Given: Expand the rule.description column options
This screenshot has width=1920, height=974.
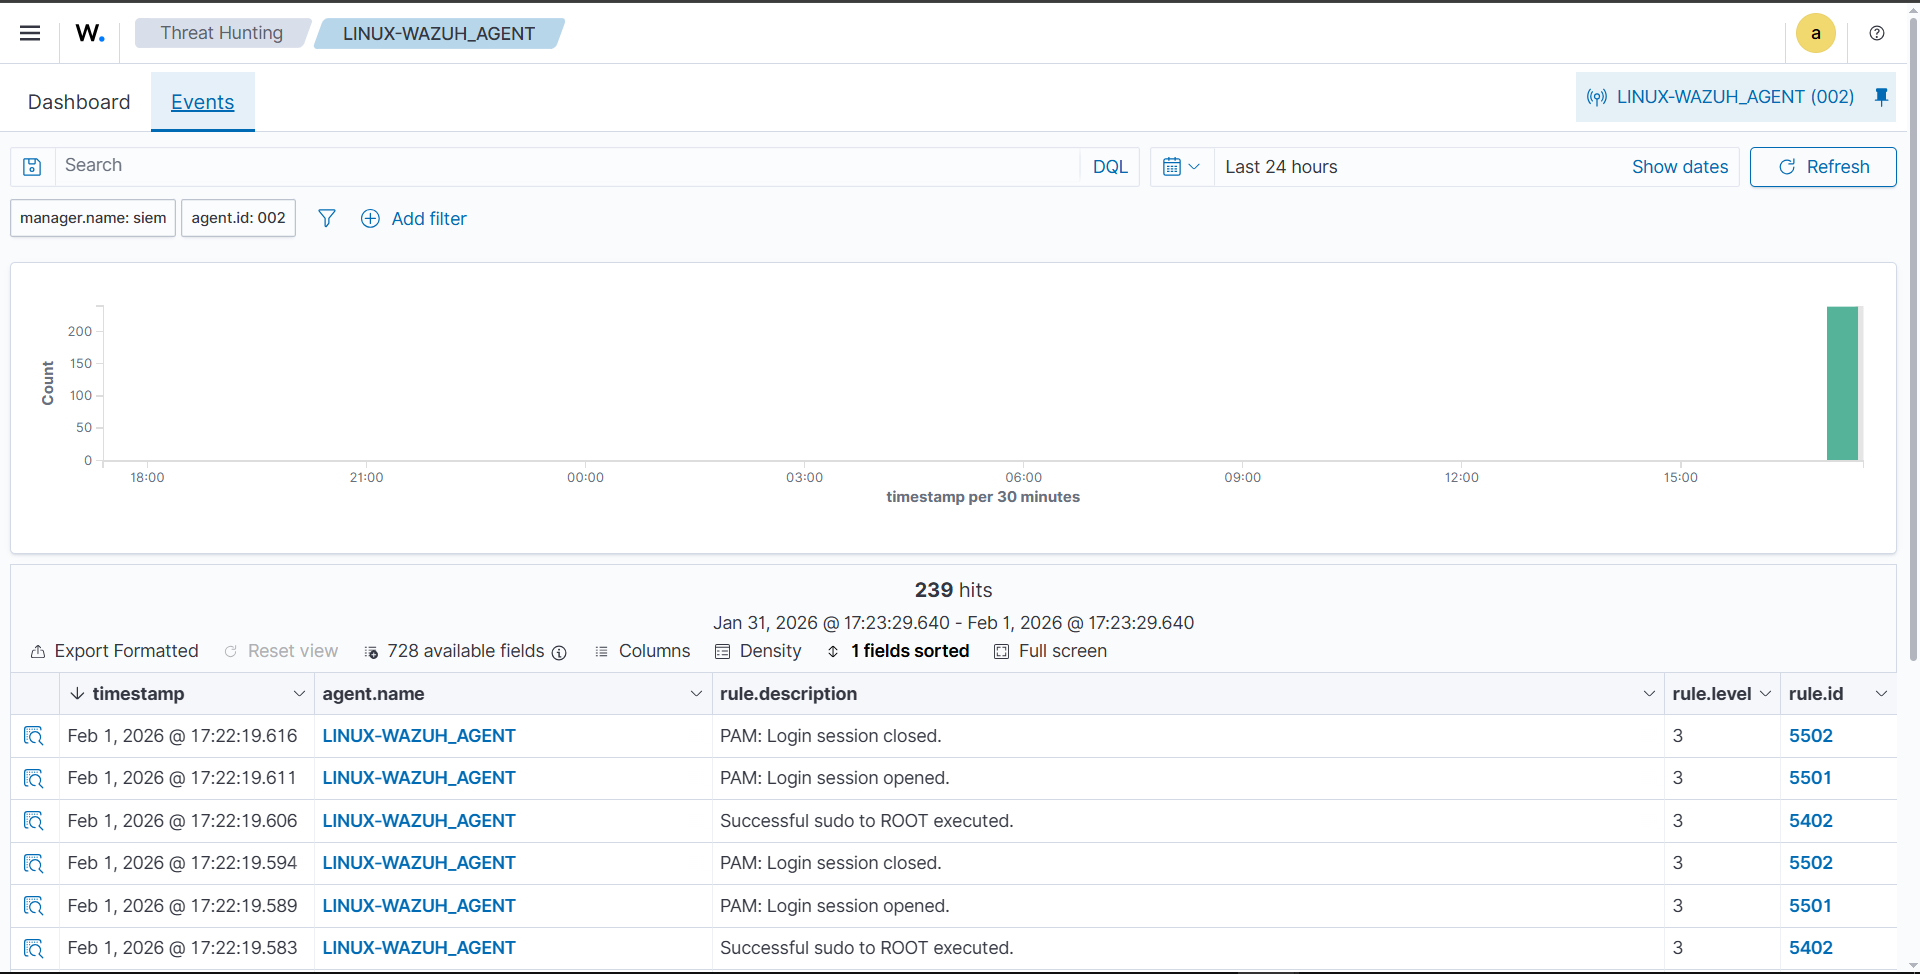Looking at the screenshot, I should [x=1648, y=694].
